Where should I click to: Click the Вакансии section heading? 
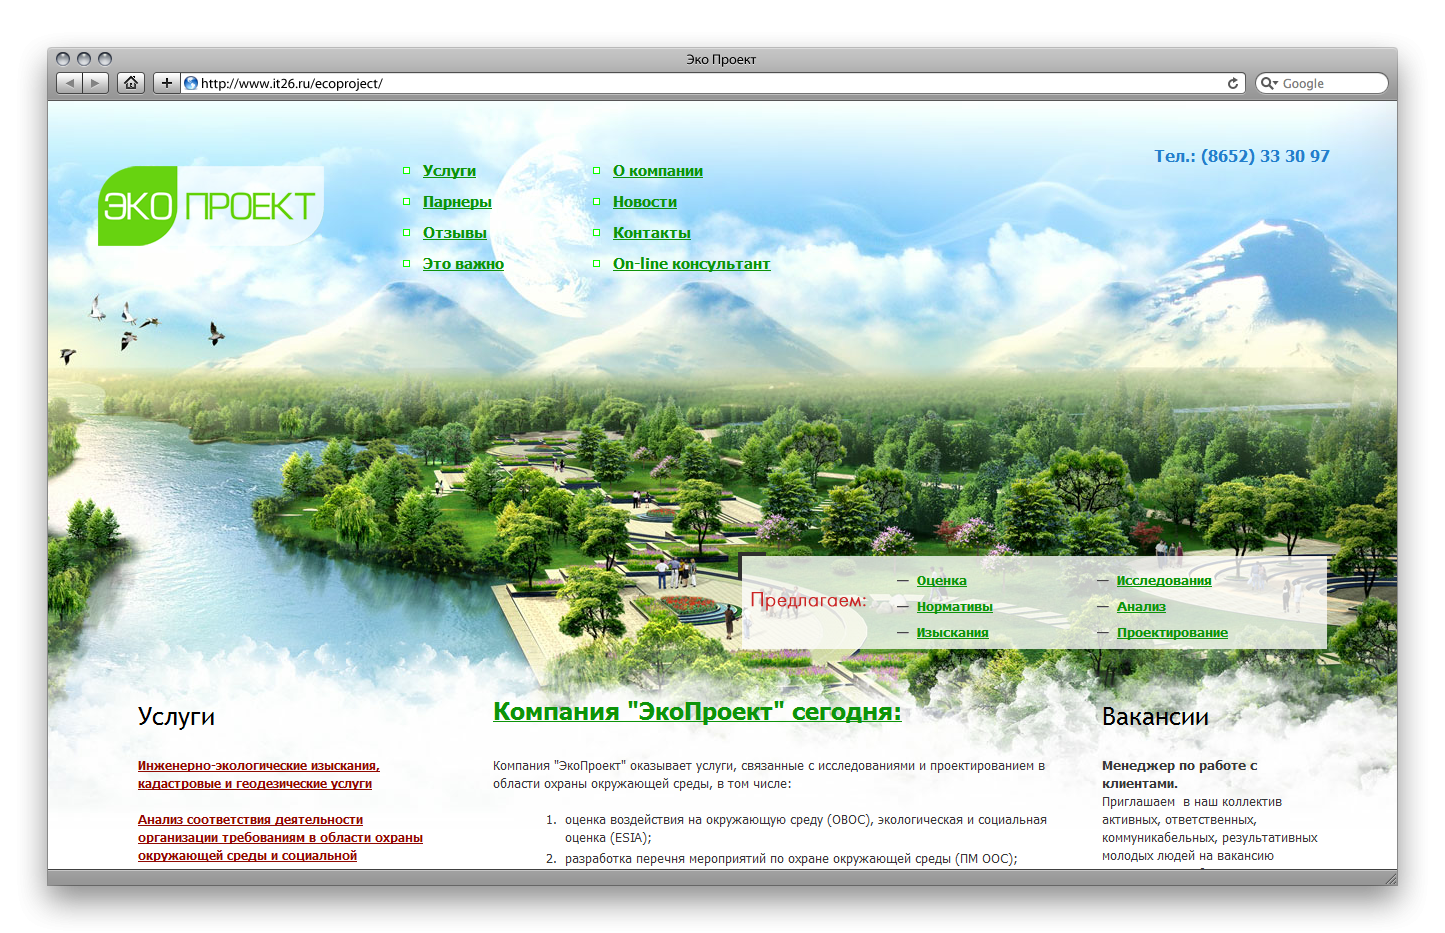[1155, 717]
